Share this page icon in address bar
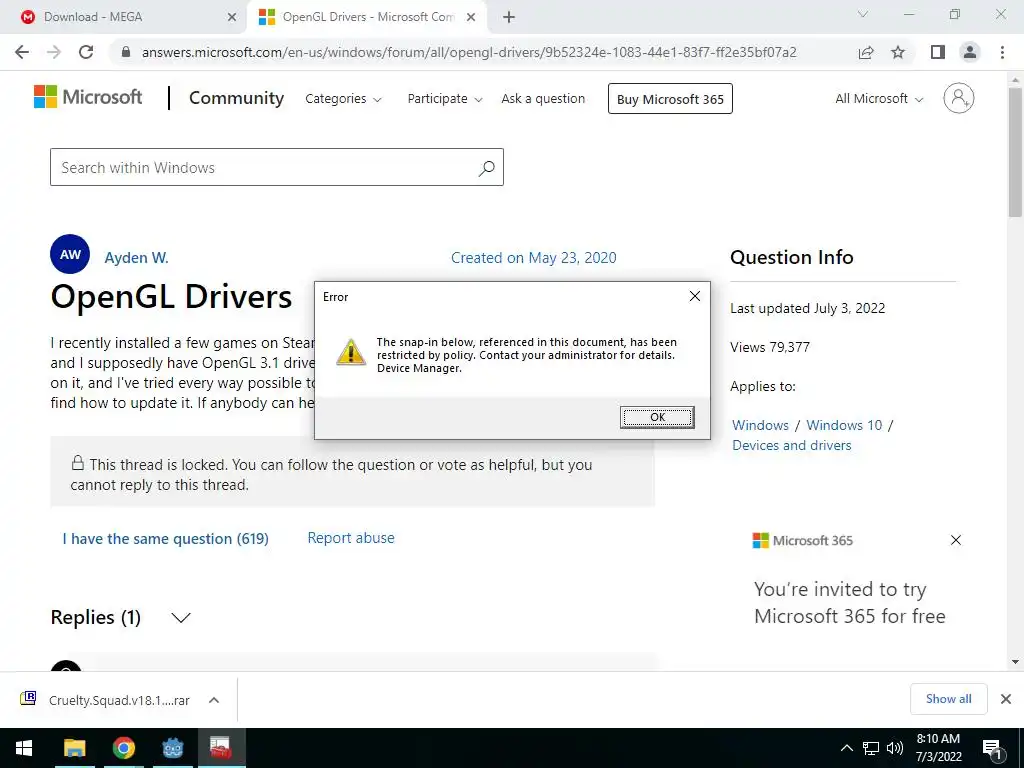This screenshot has width=1024, height=768. pos(866,52)
